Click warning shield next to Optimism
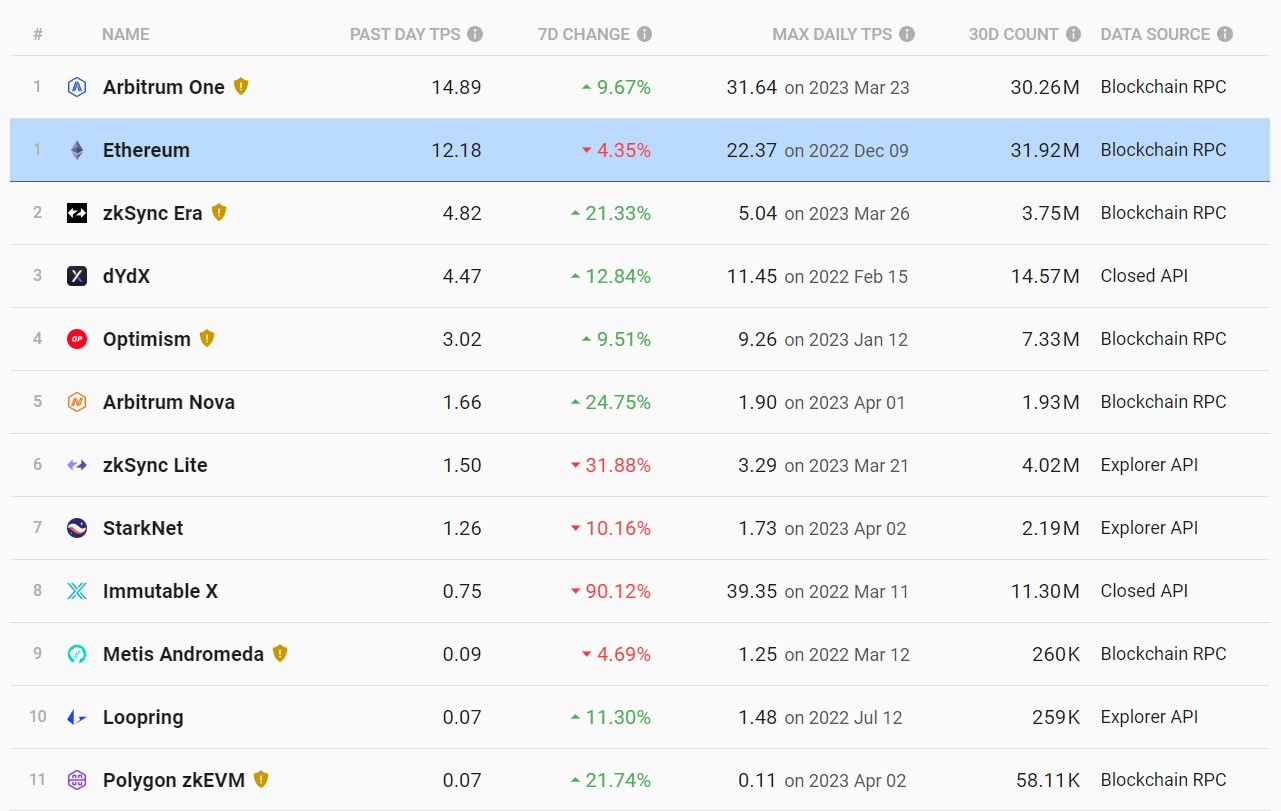This screenshot has height=811, width=1281. pos(207,338)
